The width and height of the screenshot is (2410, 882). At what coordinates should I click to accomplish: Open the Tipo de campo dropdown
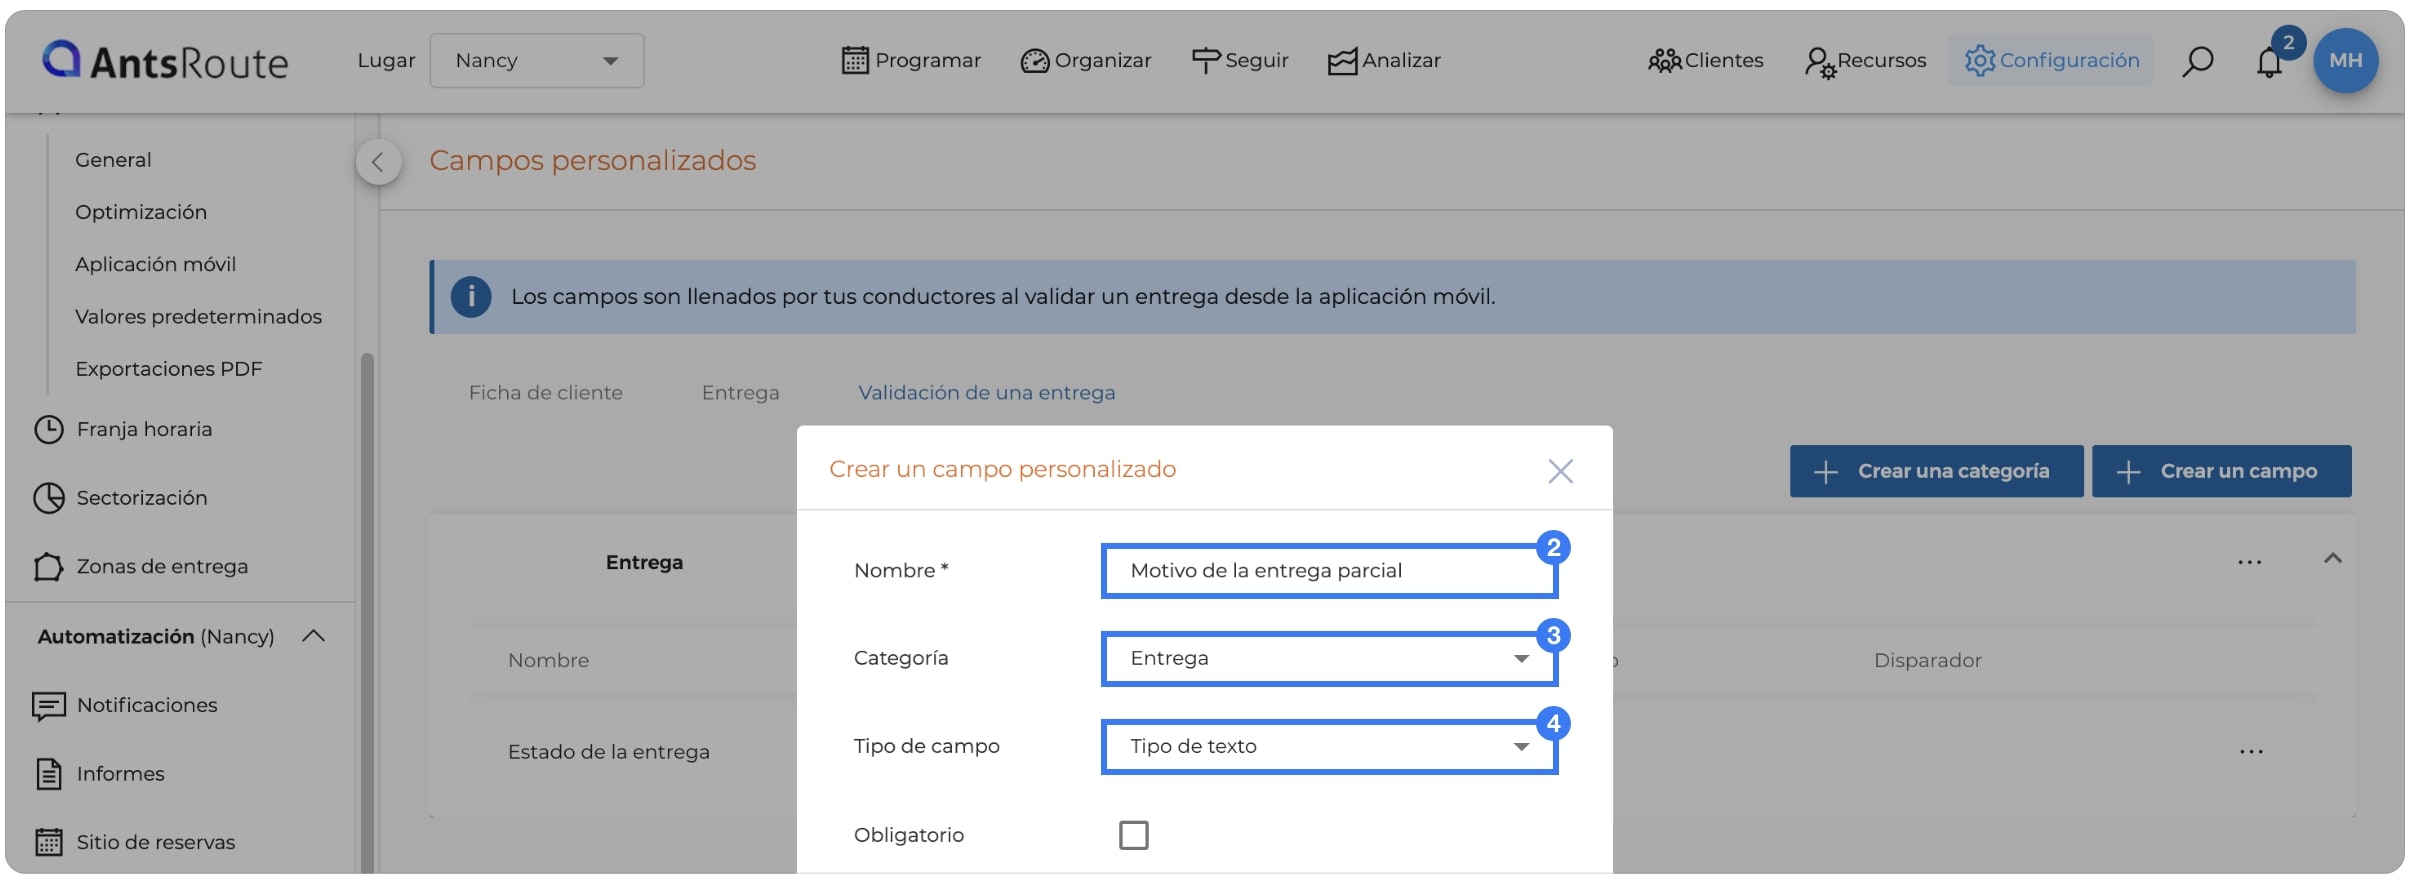pyautogui.click(x=1329, y=747)
